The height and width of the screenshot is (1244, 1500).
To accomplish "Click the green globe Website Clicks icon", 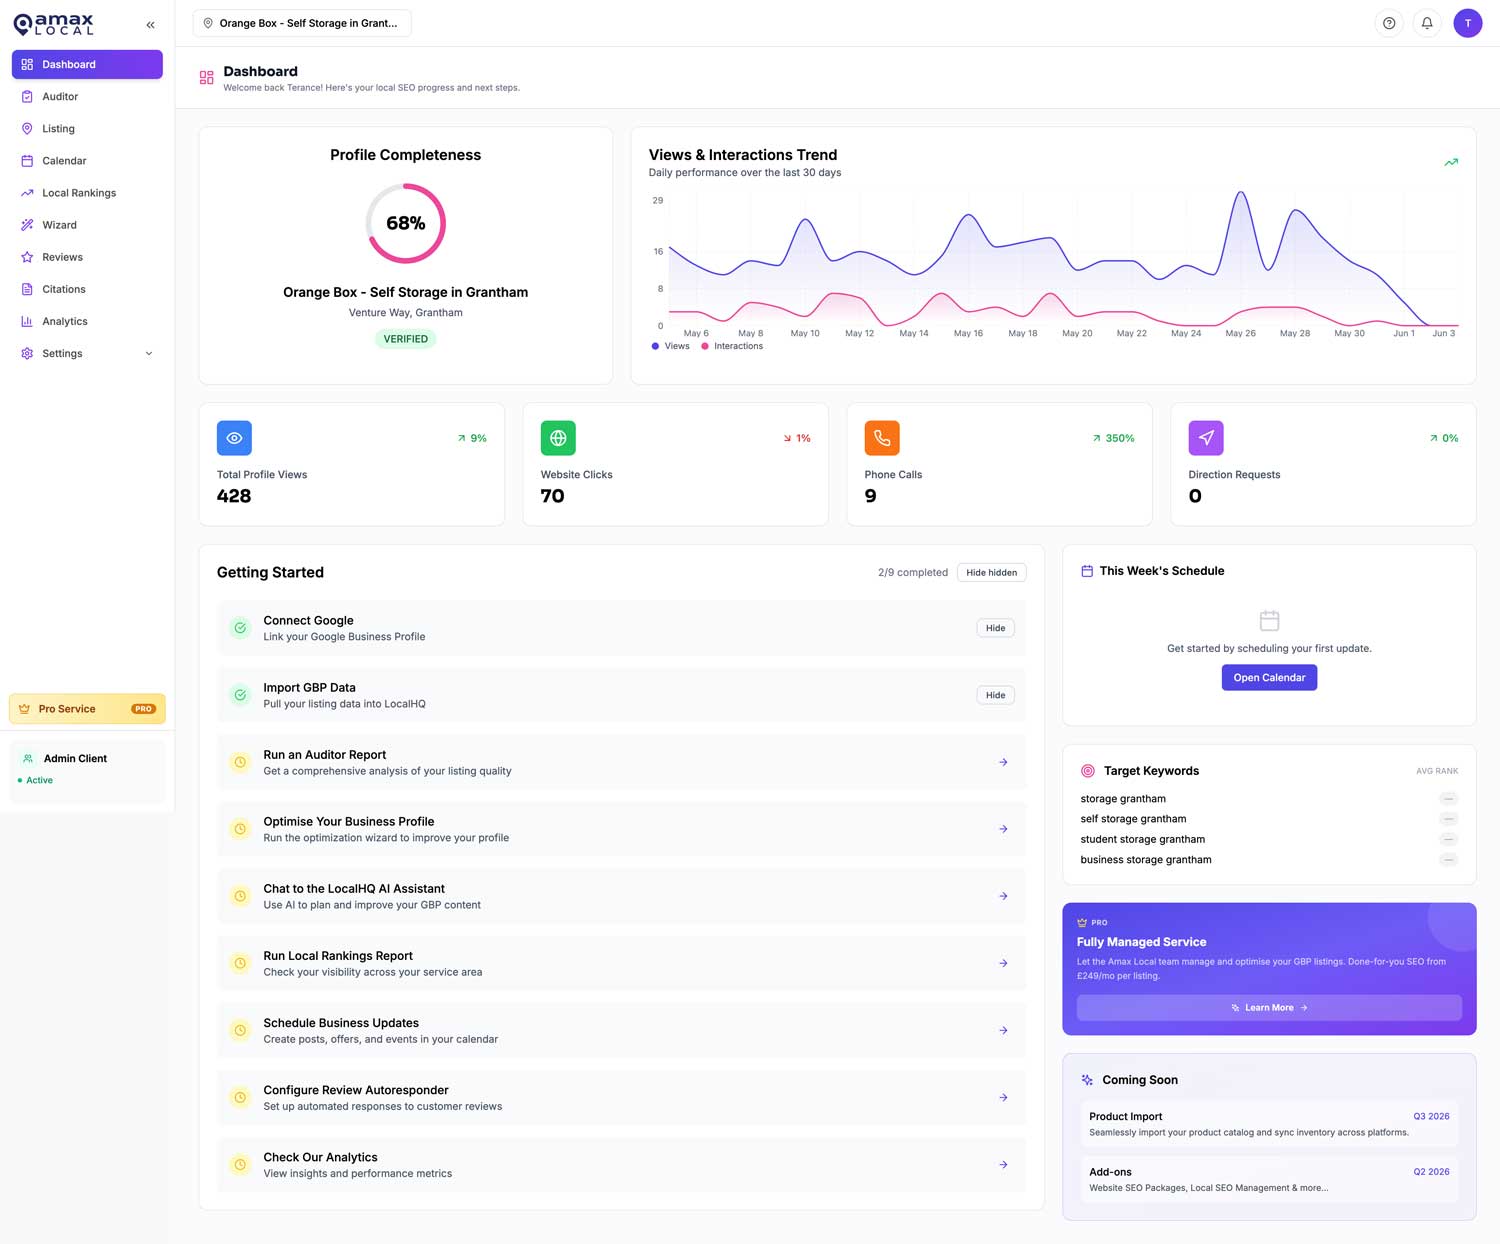I will pyautogui.click(x=558, y=438).
